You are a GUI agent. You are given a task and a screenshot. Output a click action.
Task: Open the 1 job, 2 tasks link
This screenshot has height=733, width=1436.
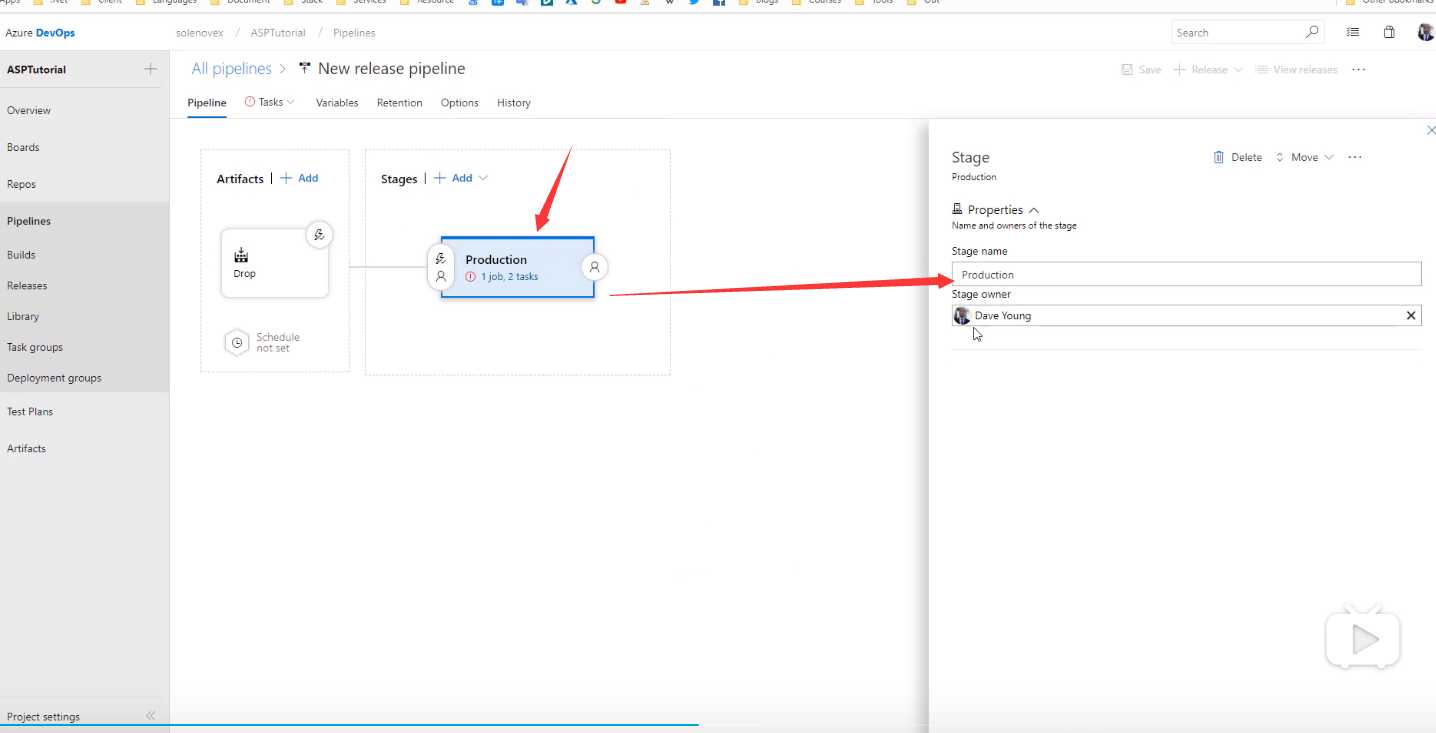(x=509, y=277)
